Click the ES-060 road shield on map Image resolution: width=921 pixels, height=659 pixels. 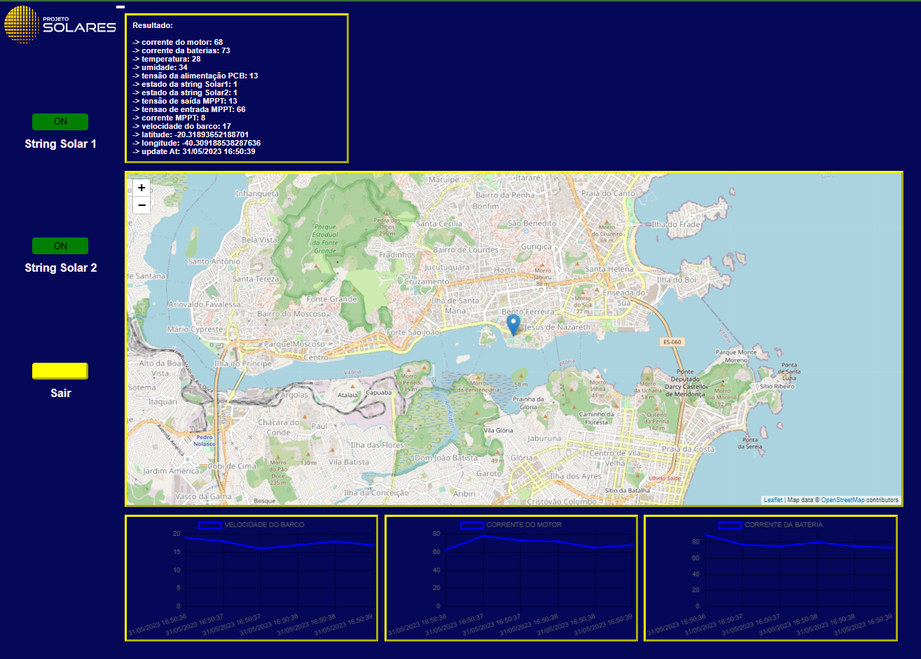(x=673, y=342)
